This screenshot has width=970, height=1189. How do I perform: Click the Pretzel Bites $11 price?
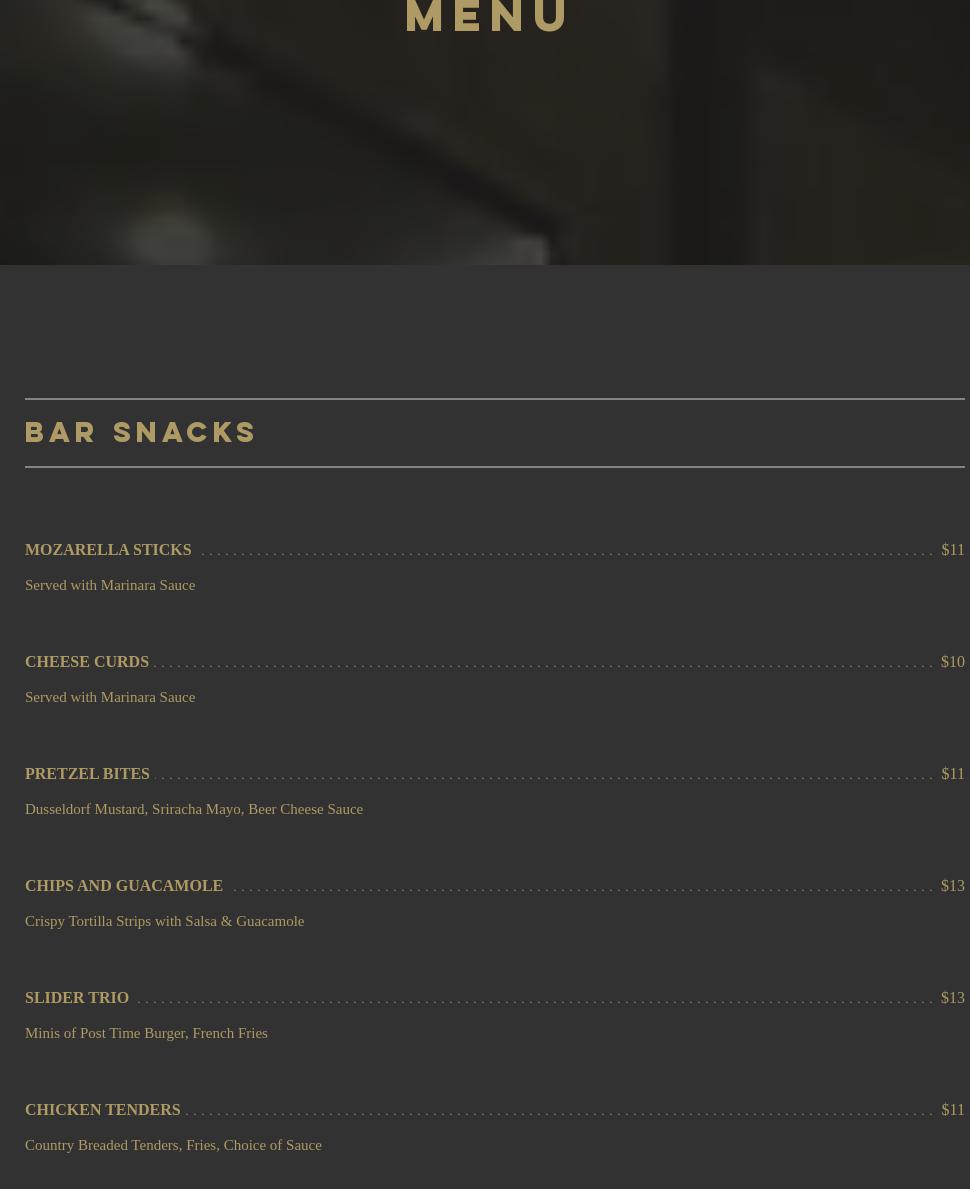(952, 774)
